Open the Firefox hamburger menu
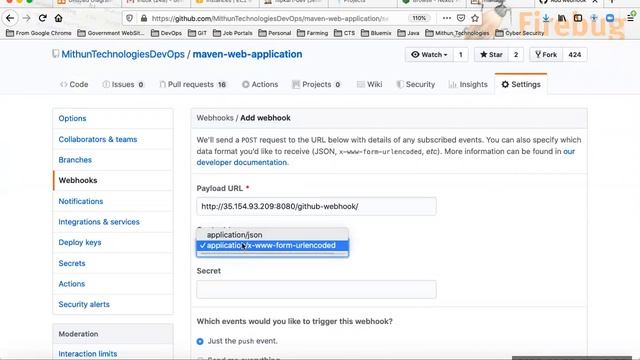 click(631, 18)
